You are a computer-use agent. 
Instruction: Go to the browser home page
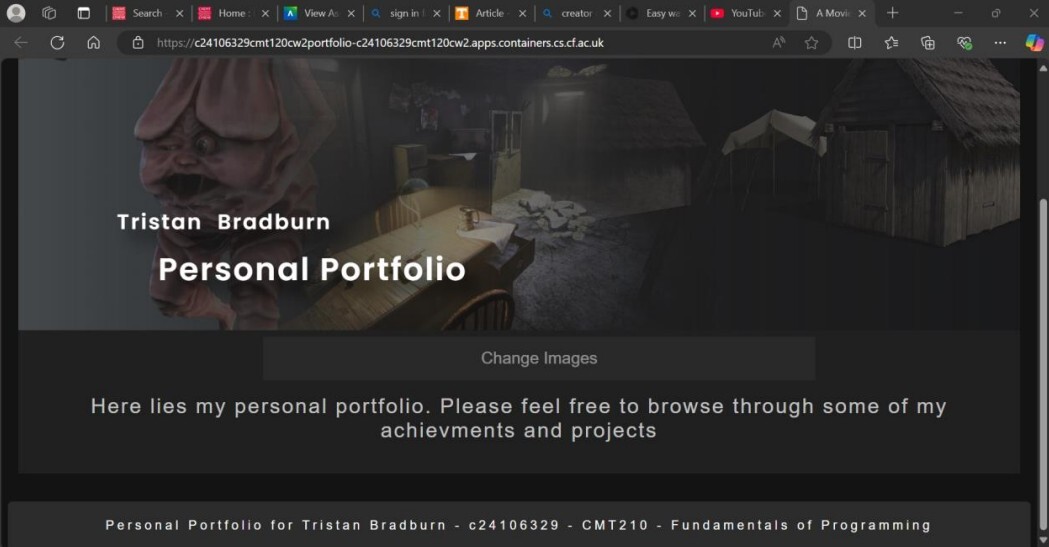(x=94, y=43)
